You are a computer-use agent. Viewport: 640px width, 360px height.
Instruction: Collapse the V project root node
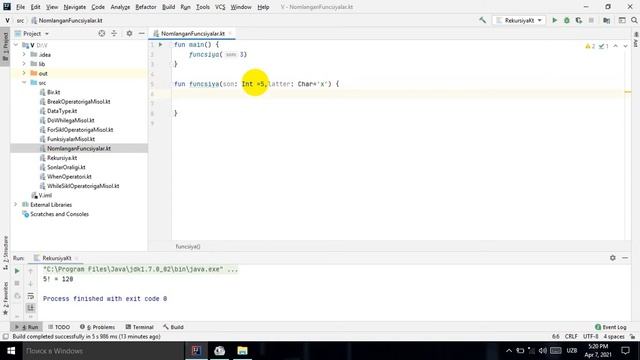16,45
